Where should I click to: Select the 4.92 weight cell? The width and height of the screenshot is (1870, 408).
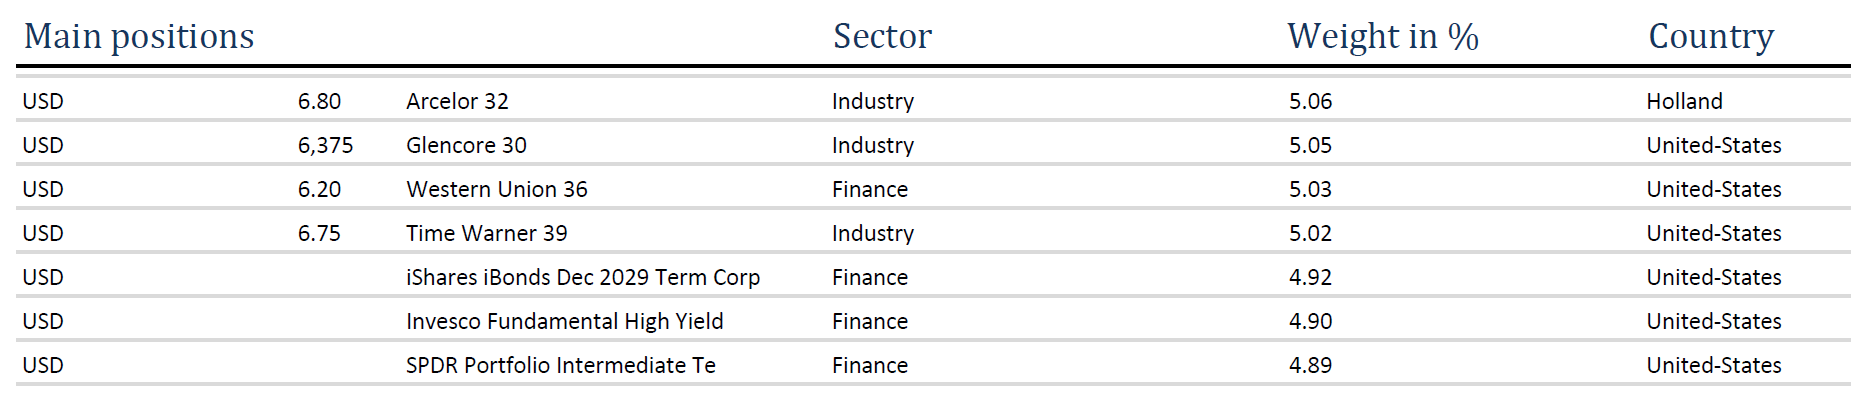(x=1310, y=277)
